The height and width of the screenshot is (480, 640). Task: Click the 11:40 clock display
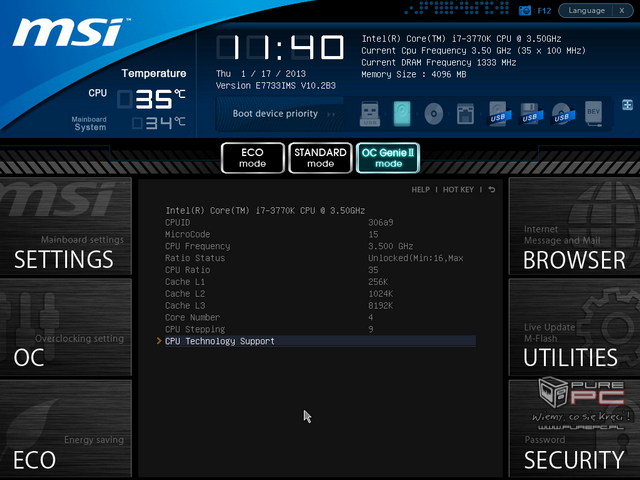point(280,47)
